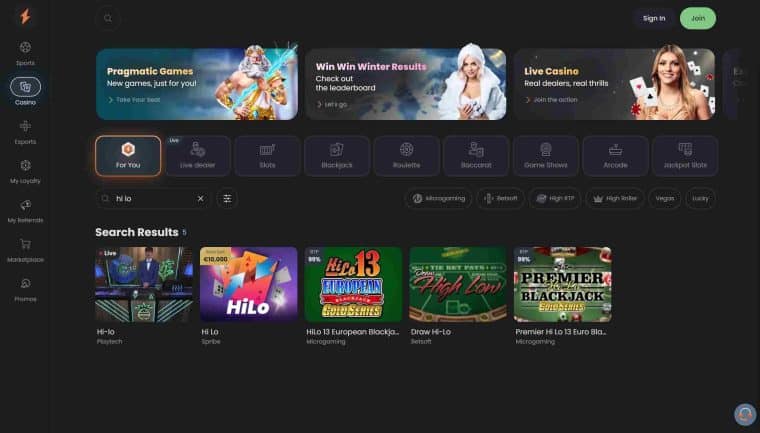Image resolution: width=760 pixels, height=433 pixels.
Task: Go to My Loyalty in sidebar
Action: pyautogui.click(x=25, y=172)
